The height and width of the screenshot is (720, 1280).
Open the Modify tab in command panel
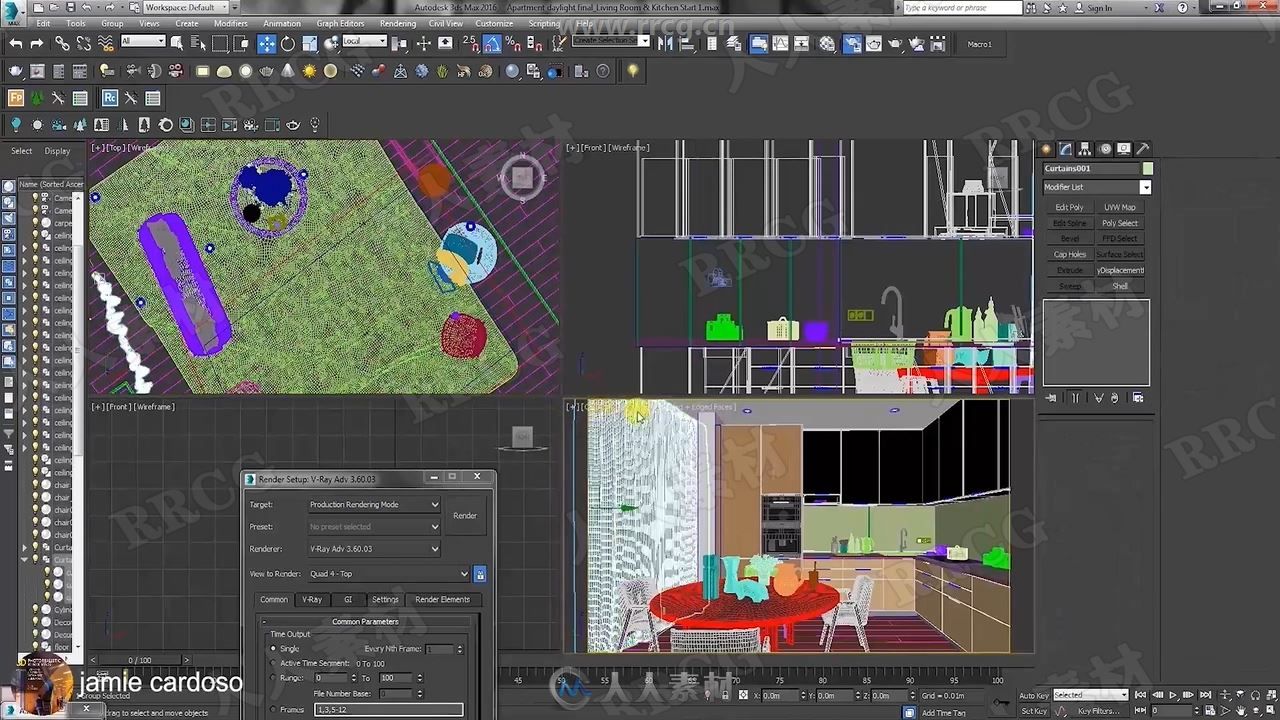1066,149
